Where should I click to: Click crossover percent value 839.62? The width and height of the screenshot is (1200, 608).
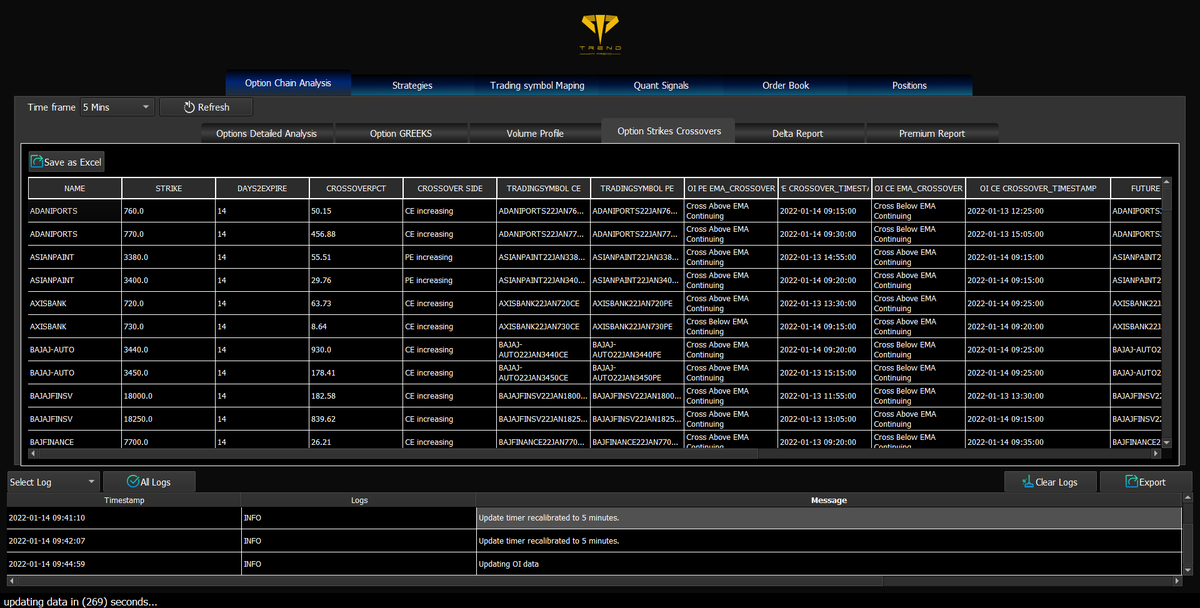[x=356, y=419]
